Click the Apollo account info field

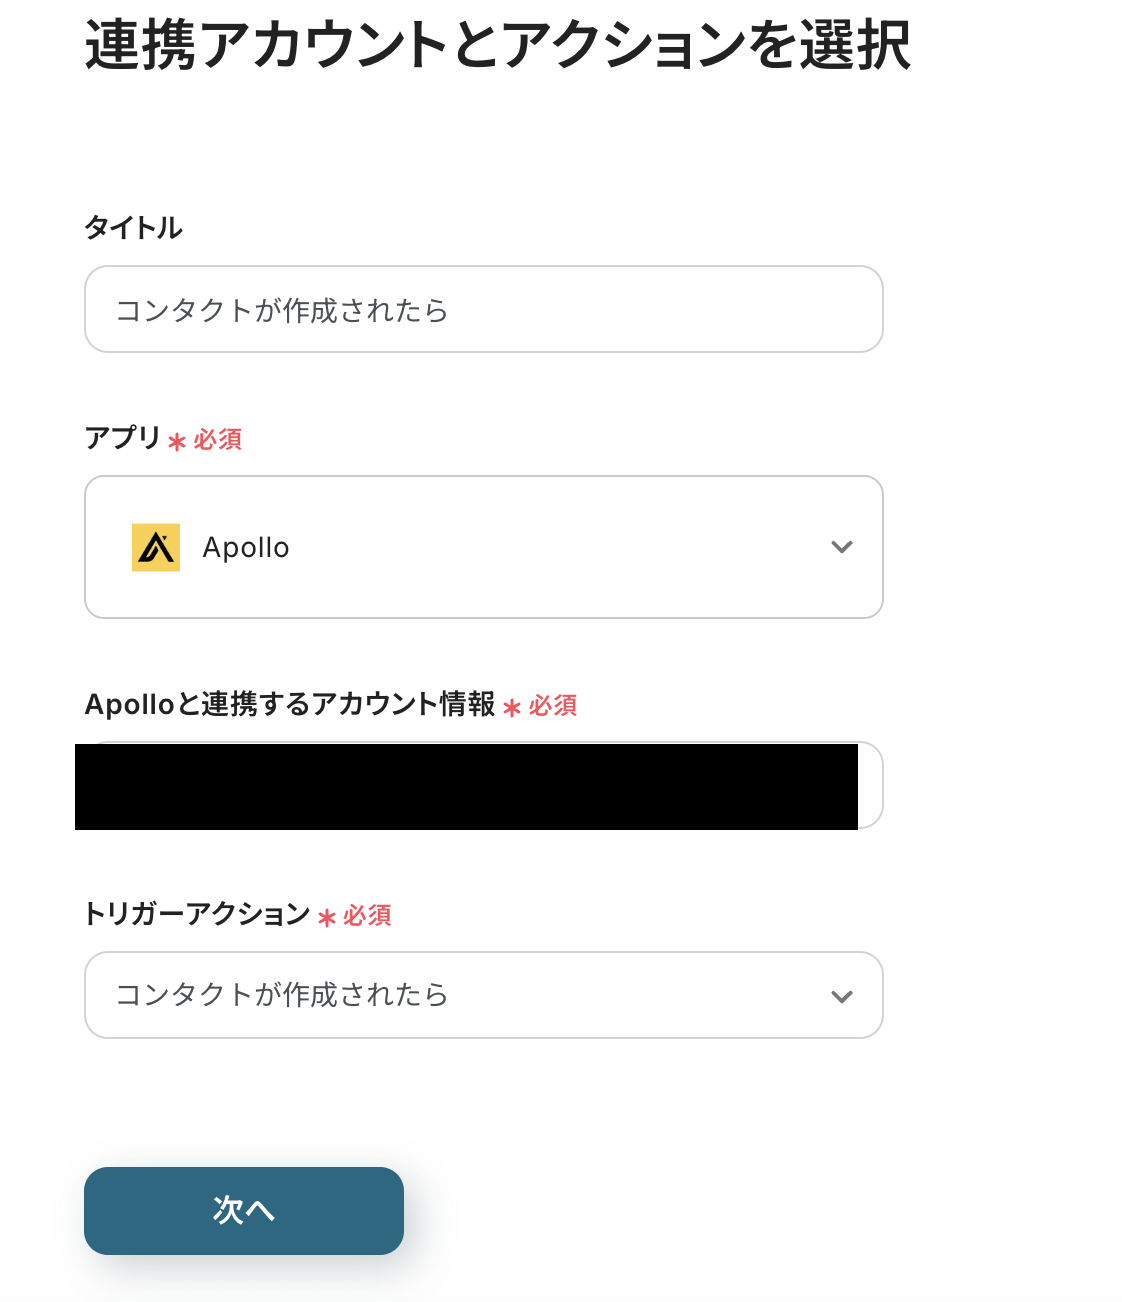click(467, 786)
